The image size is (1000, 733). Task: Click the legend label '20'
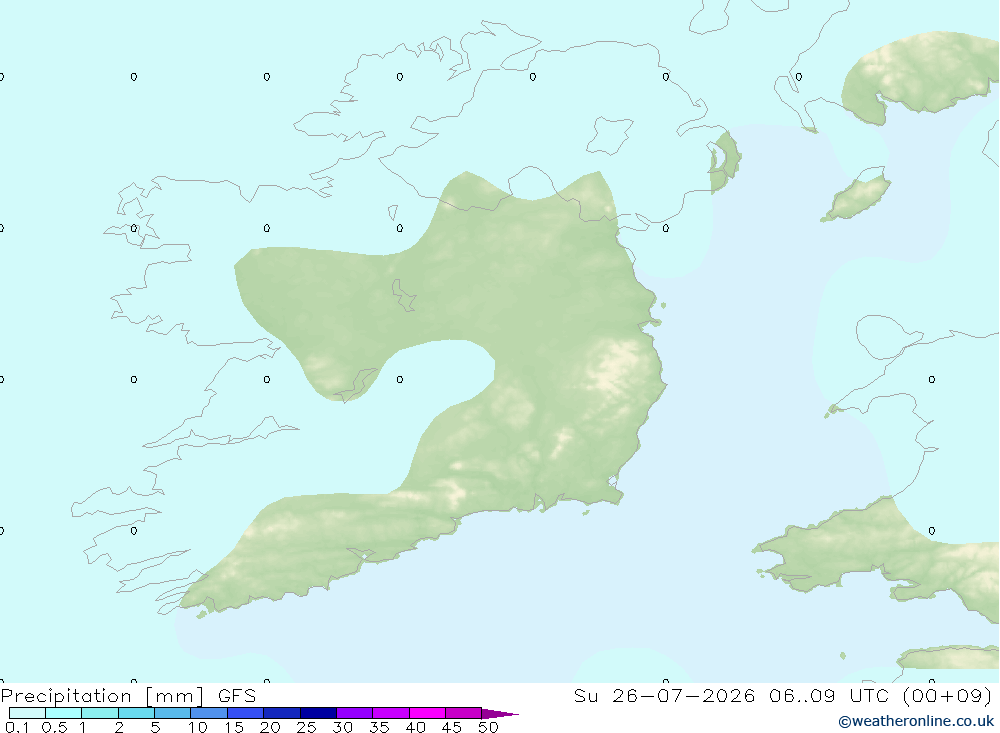tap(270, 727)
